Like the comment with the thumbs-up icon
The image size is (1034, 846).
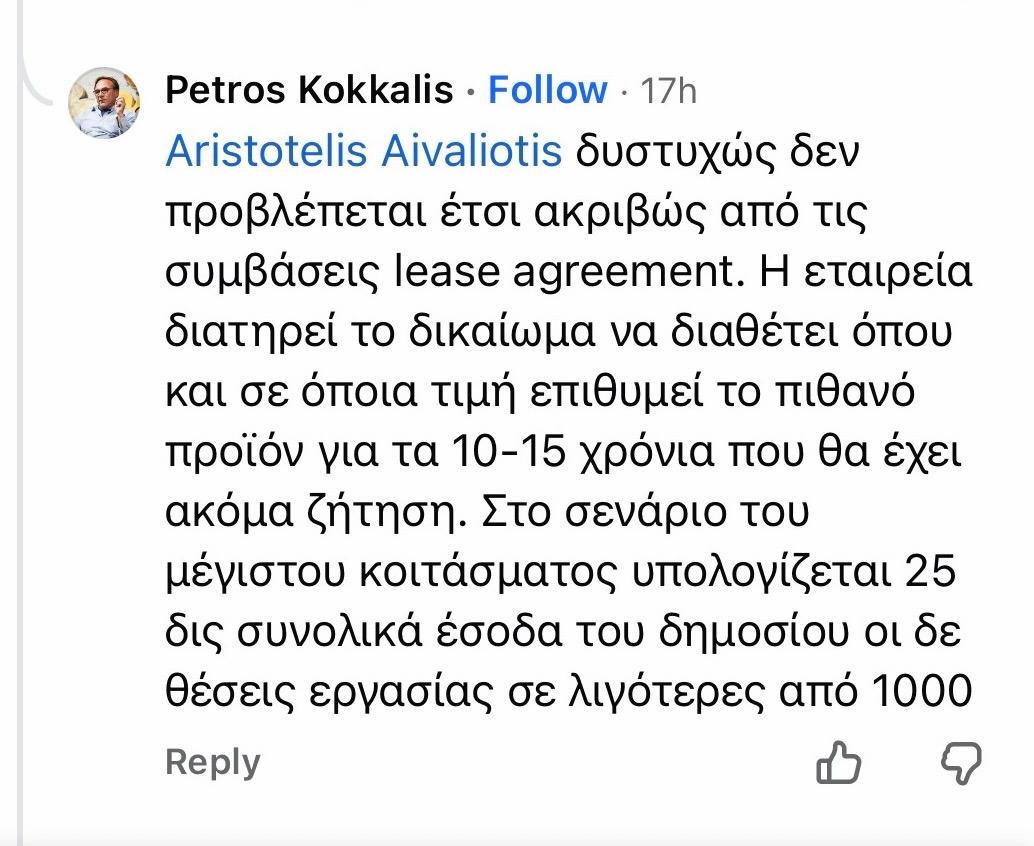click(839, 765)
